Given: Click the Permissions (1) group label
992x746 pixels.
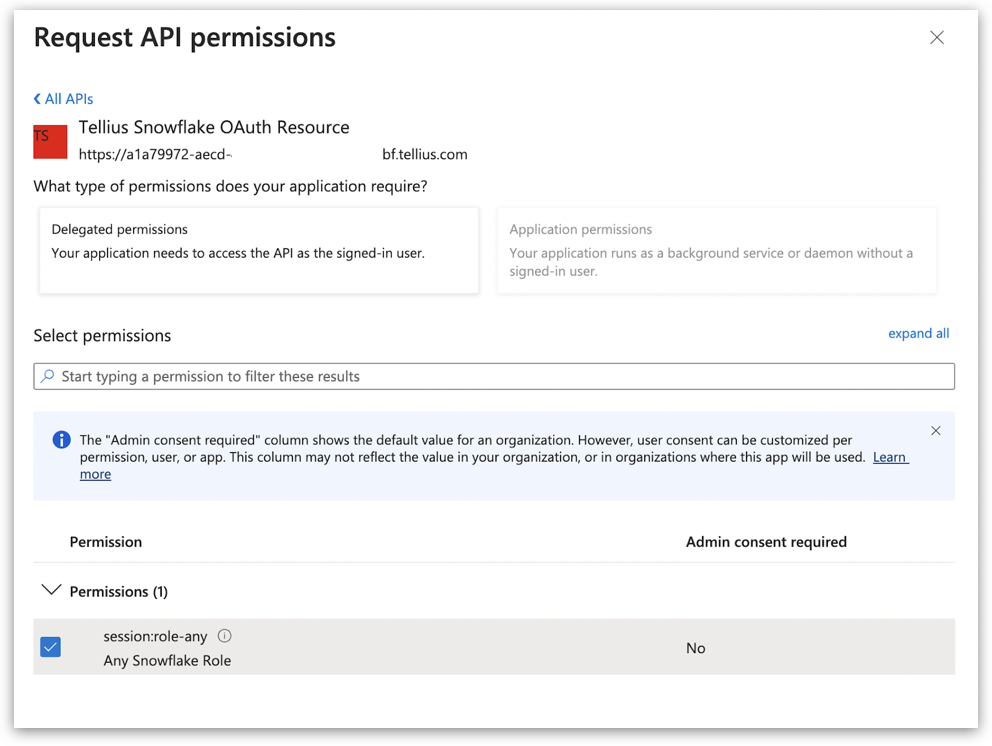Looking at the screenshot, I should [118, 592].
